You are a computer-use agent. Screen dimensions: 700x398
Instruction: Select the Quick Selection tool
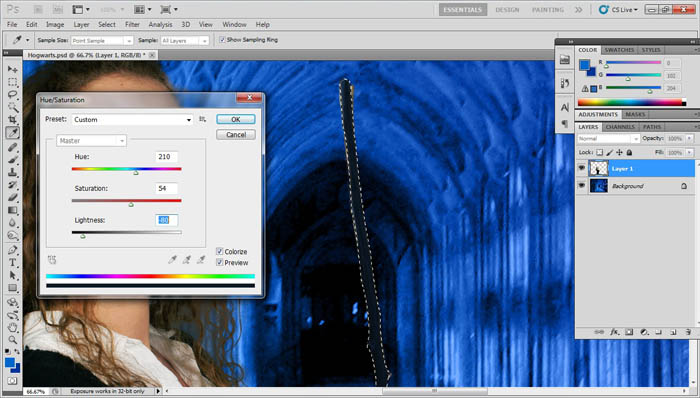tap(12, 108)
